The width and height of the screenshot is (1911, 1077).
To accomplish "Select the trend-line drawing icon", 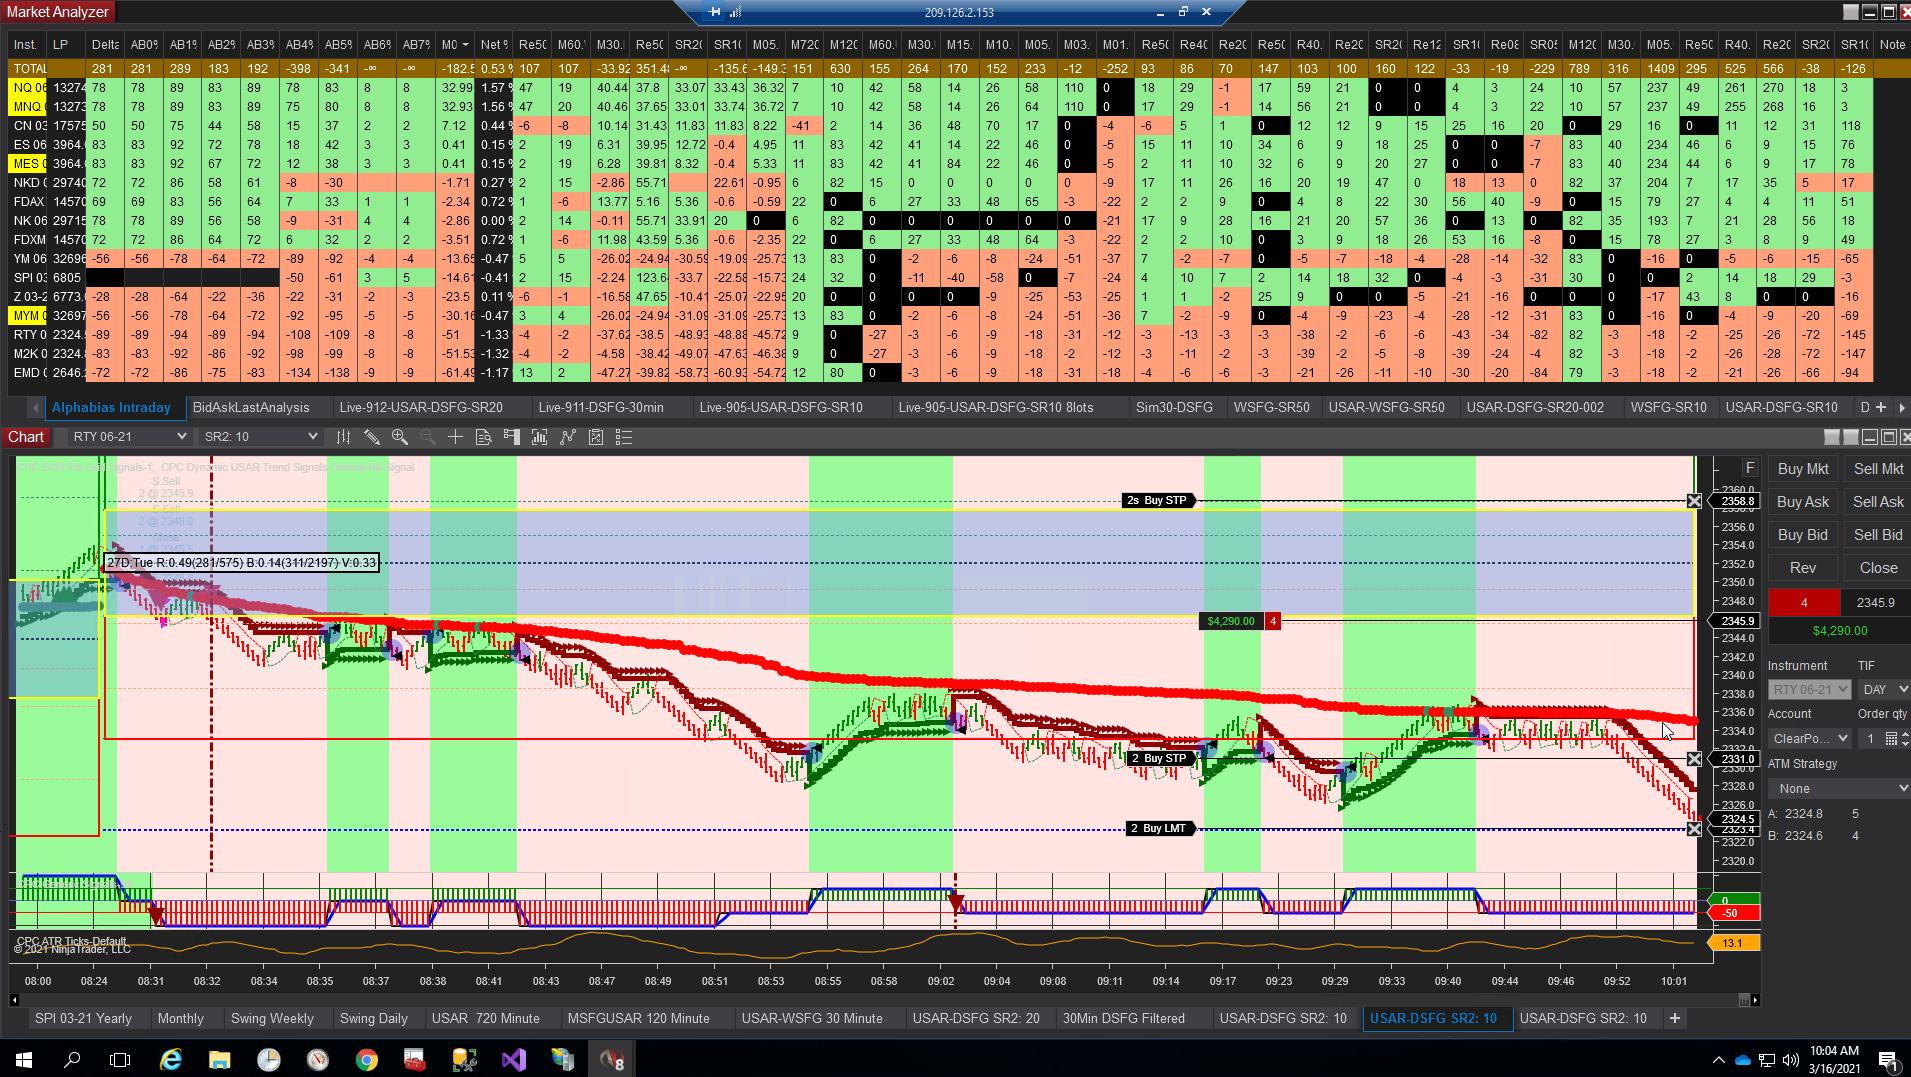I will (x=568, y=437).
